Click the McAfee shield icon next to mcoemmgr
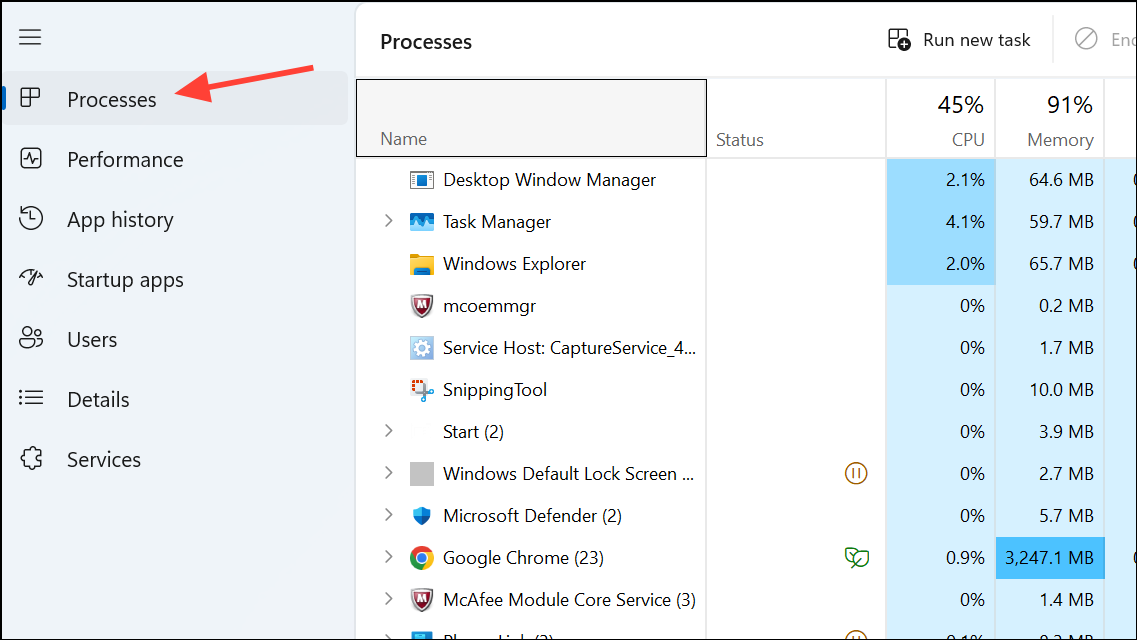Screen dimensions: 1137x640 tap(421, 305)
